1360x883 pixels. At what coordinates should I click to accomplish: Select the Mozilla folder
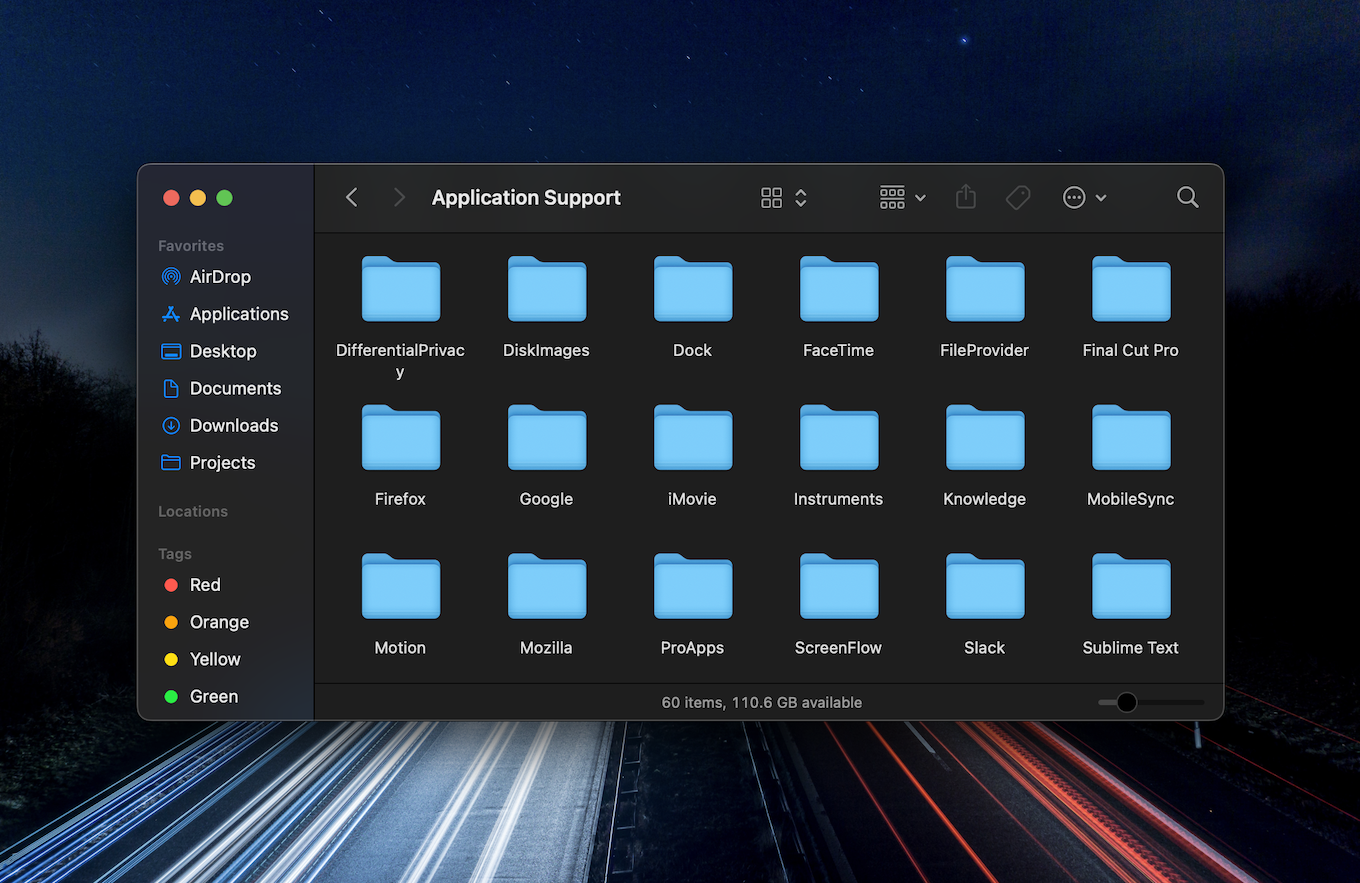tap(546, 587)
